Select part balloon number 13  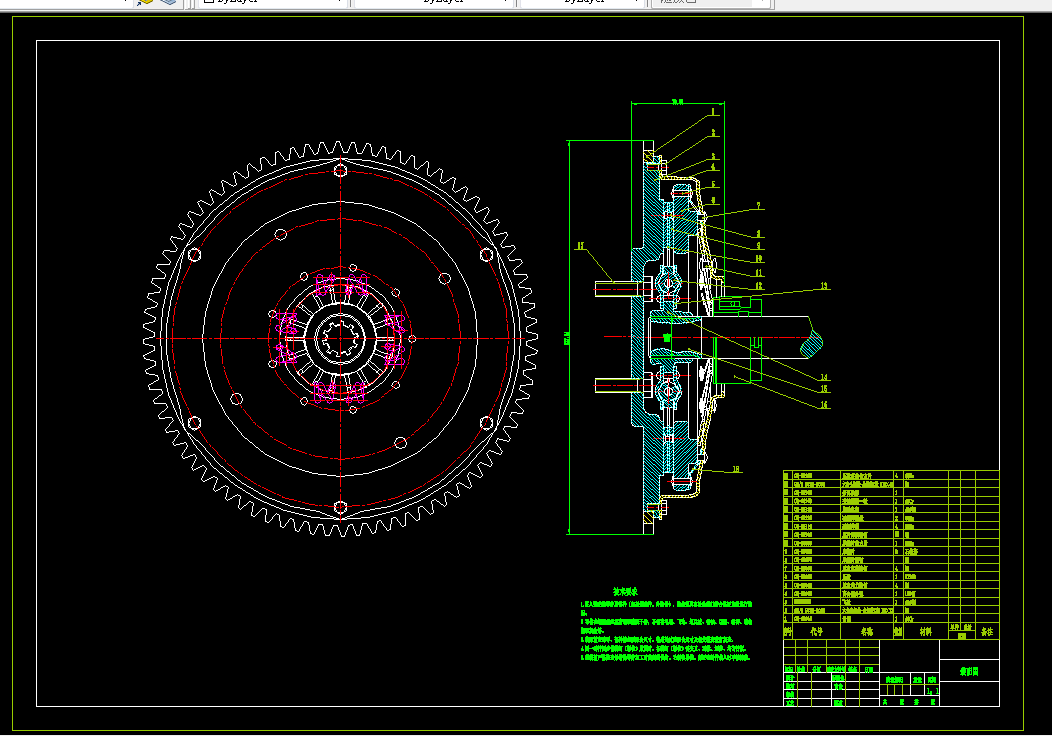(825, 286)
